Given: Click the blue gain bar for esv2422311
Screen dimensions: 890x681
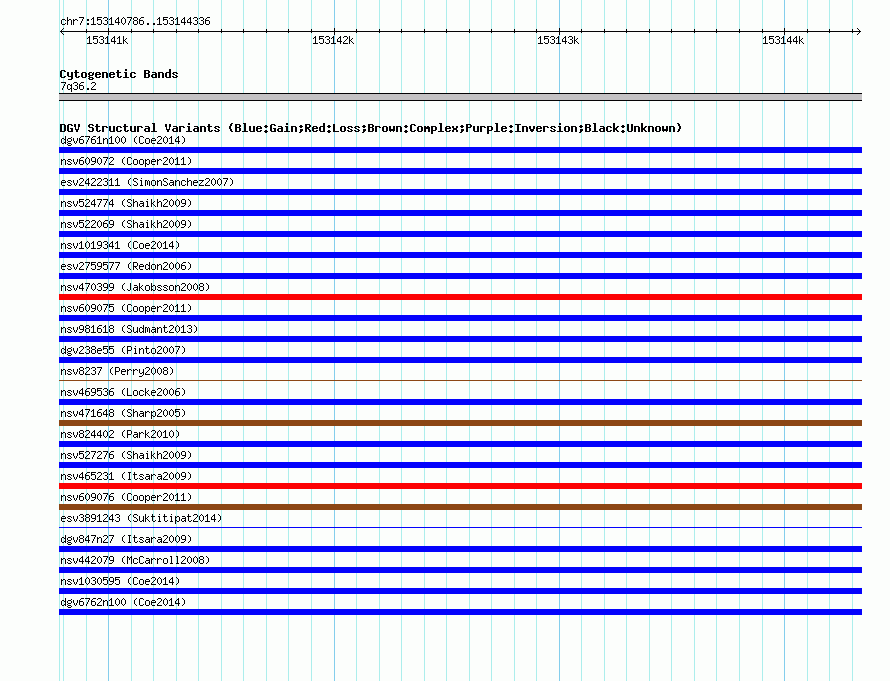Looking at the screenshot, I should (460, 192).
